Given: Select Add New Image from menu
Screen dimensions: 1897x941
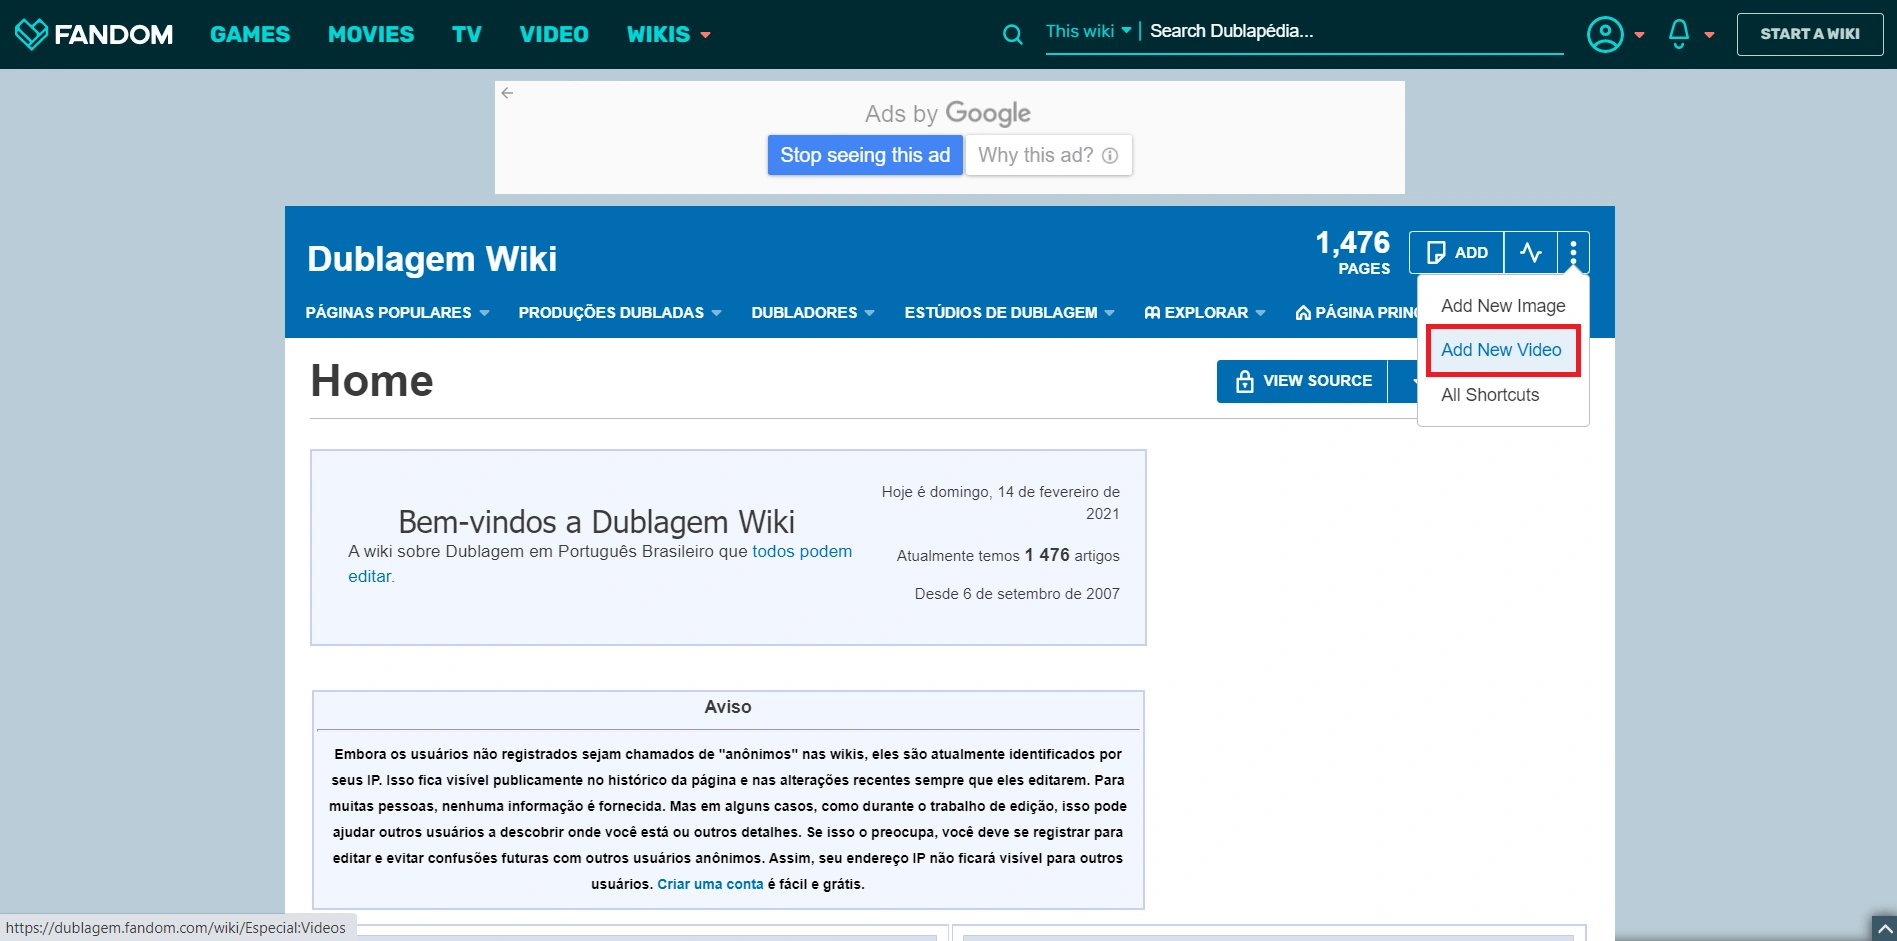Looking at the screenshot, I should pos(1503,306).
